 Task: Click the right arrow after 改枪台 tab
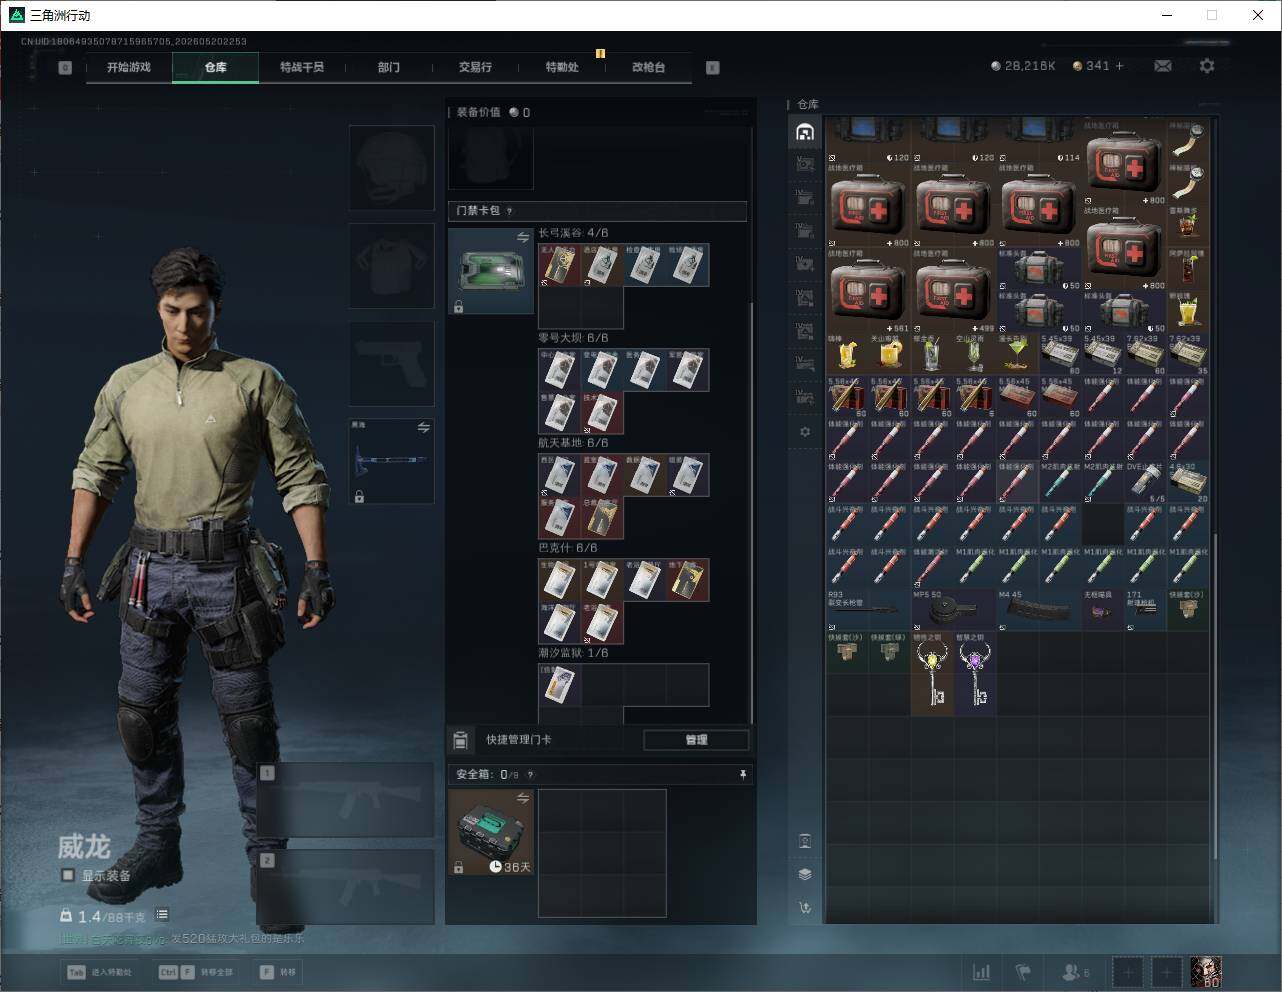click(x=713, y=68)
